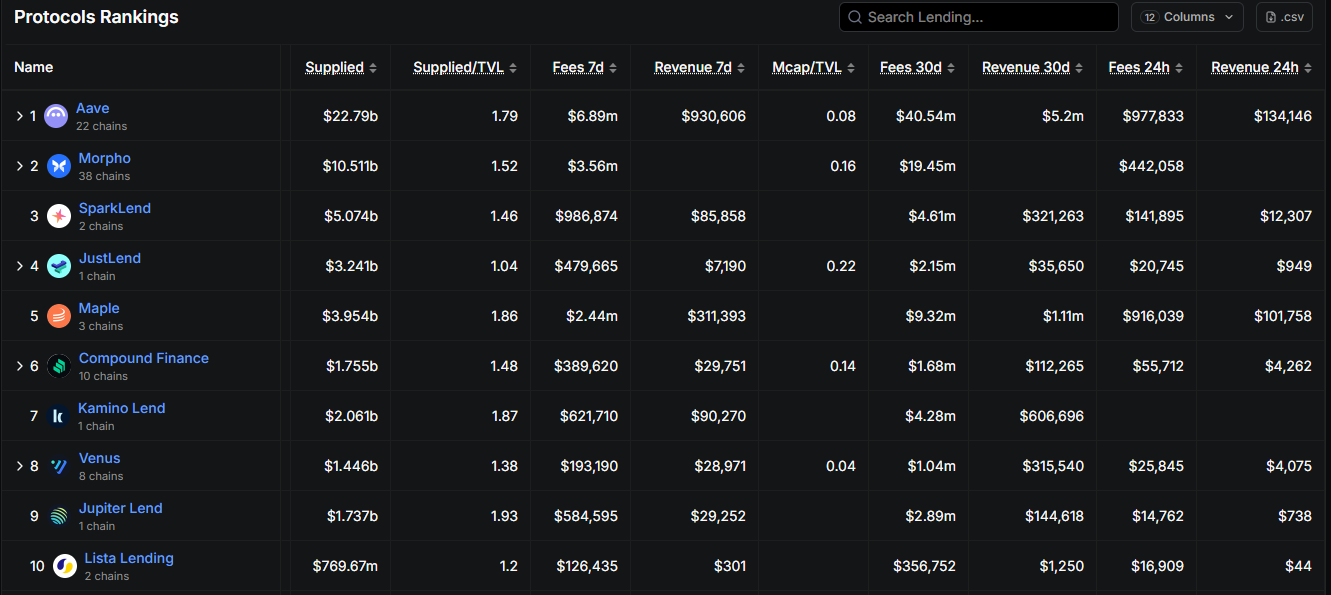The width and height of the screenshot is (1331, 595).
Task: Click the "38 chains" text under Morpho
Action: click(104, 176)
